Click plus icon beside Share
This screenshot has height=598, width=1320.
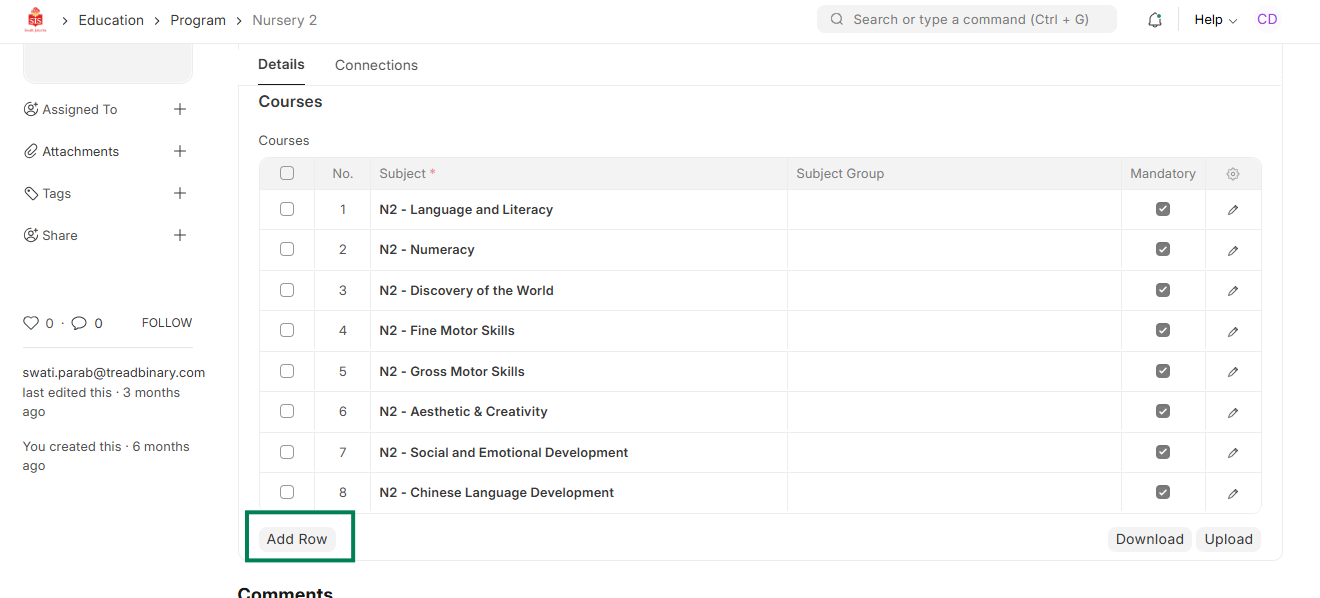[180, 235]
